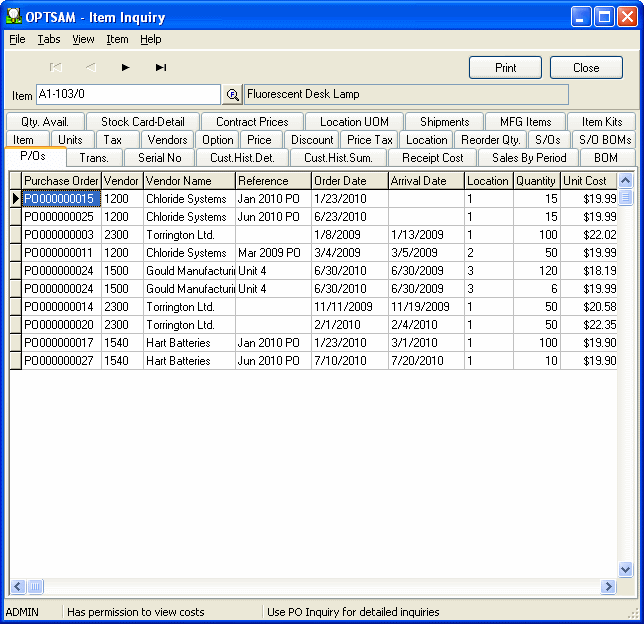Open the Tabs menu
This screenshot has height=624, width=644.
click(49, 40)
